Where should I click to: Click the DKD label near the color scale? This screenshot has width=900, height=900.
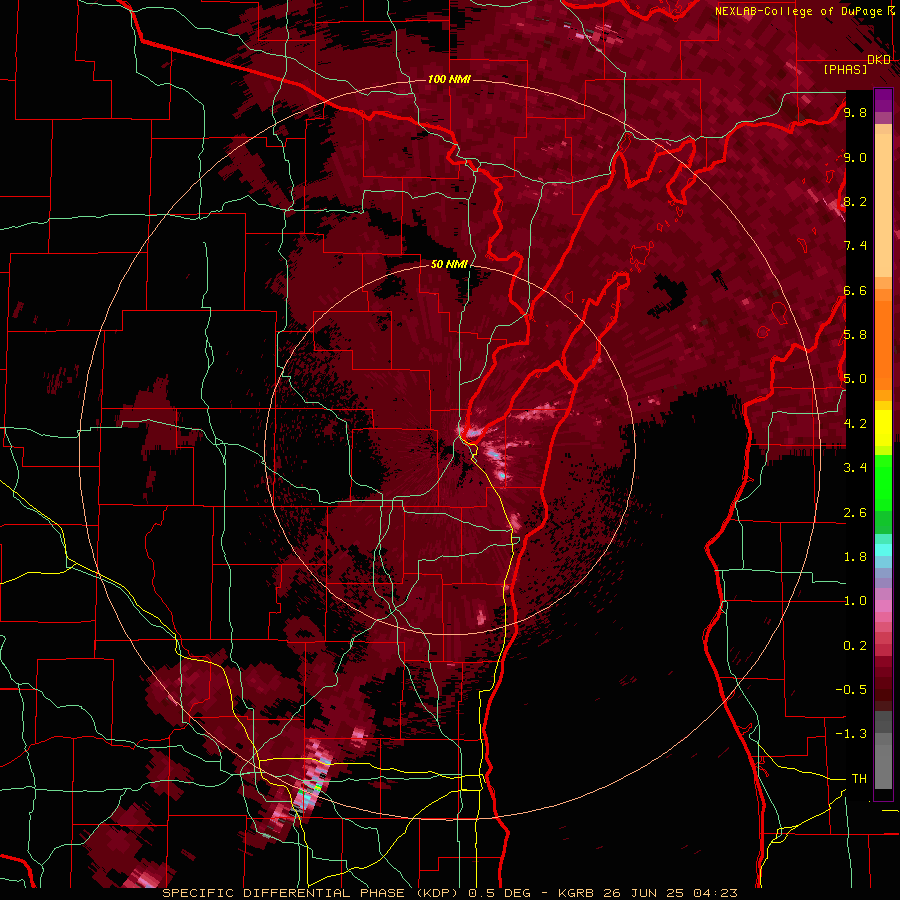pyautogui.click(x=879, y=60)
